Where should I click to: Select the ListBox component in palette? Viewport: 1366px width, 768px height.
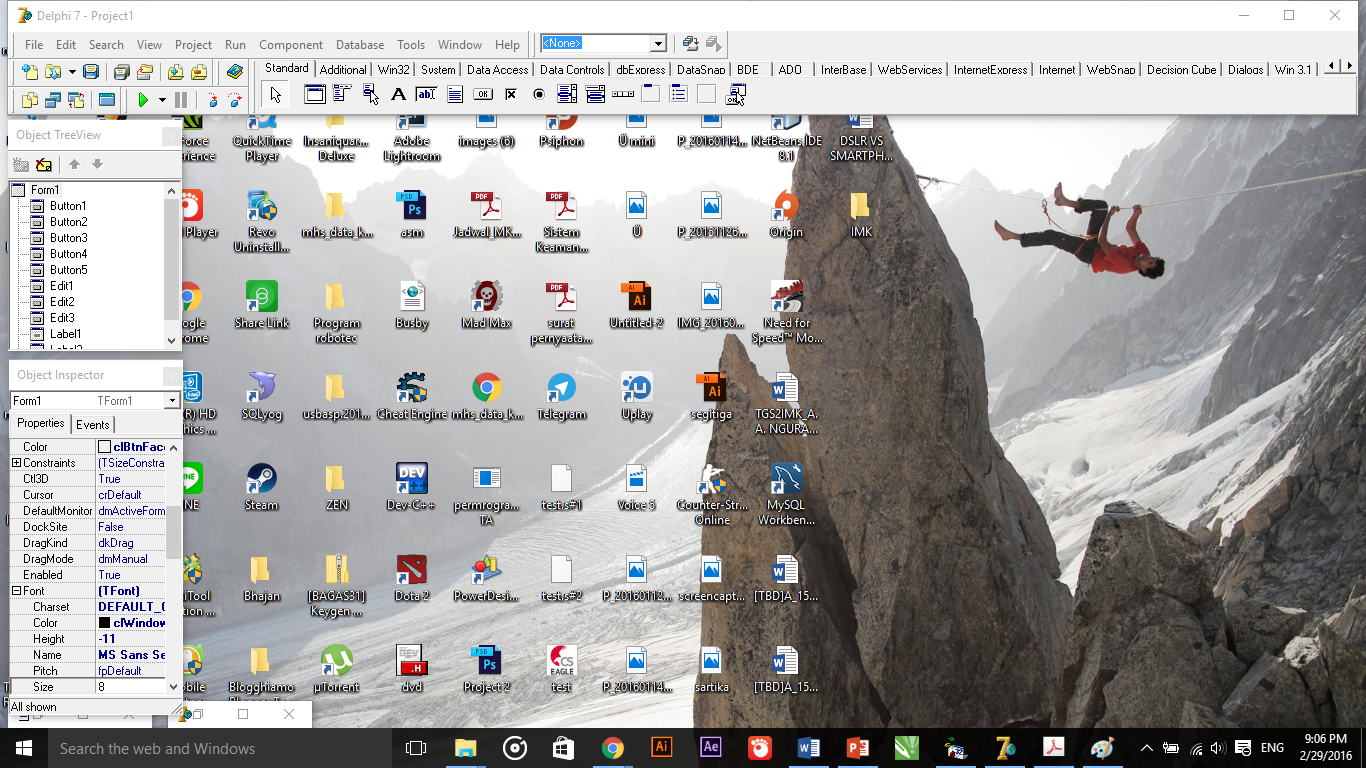pos(567,95)
